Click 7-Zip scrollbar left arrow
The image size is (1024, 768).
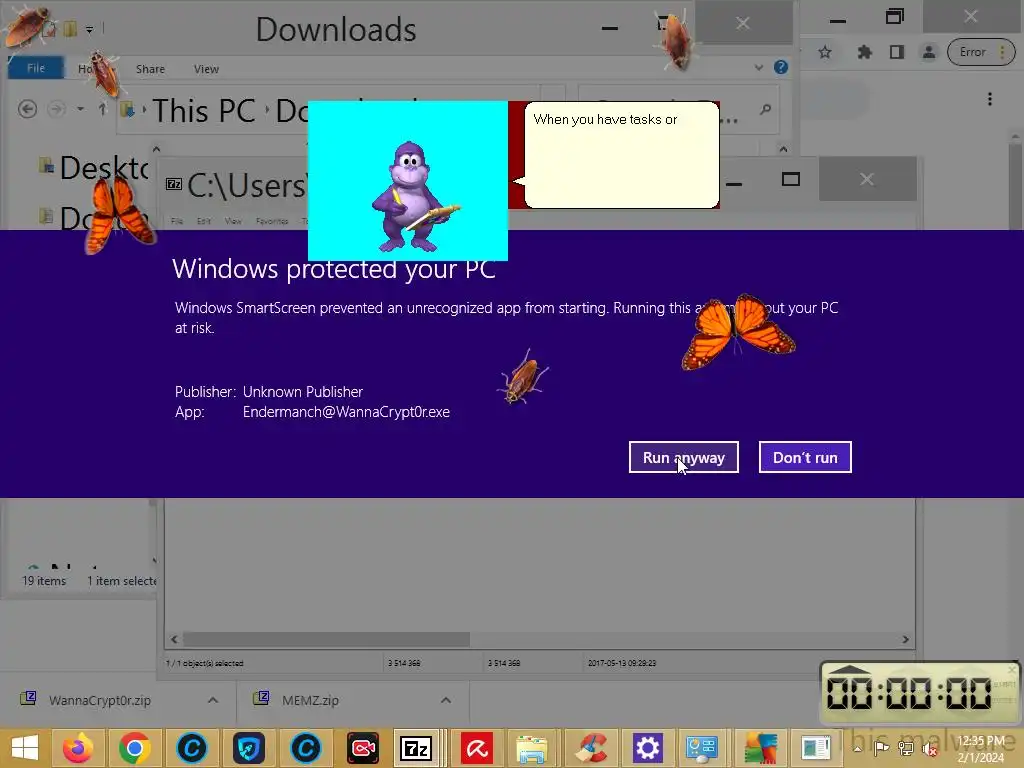click(x=174, y=639)
